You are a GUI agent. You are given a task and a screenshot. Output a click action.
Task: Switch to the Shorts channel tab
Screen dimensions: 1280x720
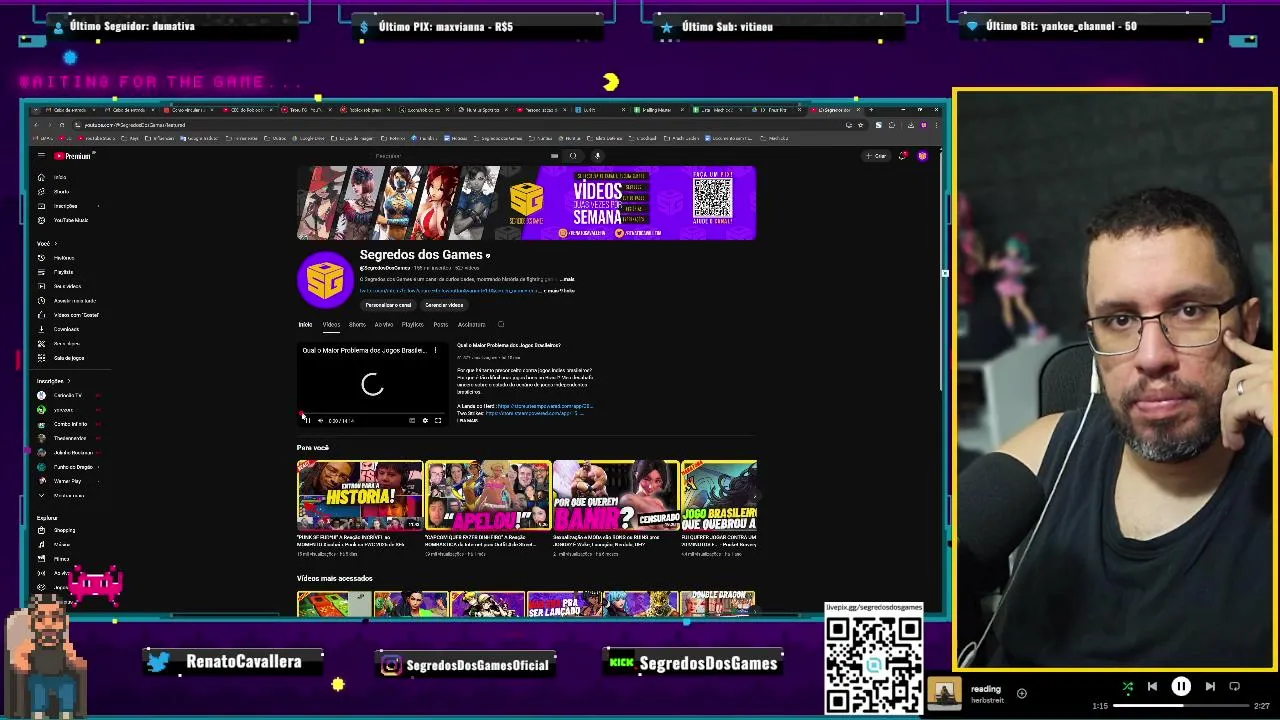(357, 324)
